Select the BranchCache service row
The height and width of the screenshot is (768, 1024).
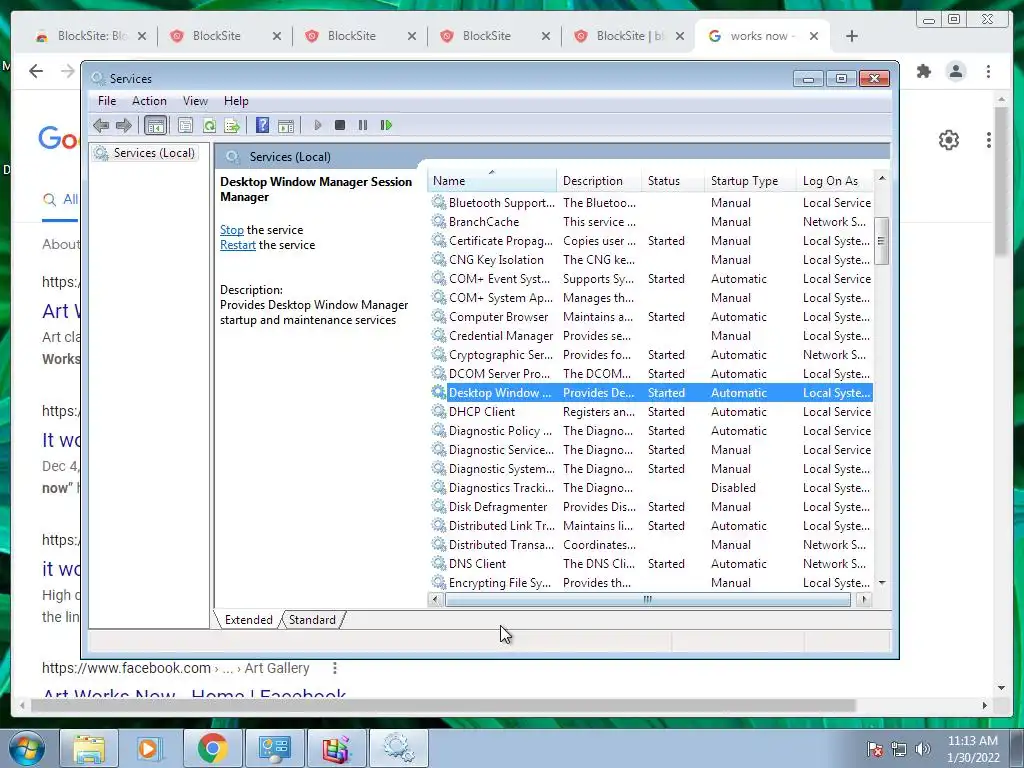pos(651,222)
